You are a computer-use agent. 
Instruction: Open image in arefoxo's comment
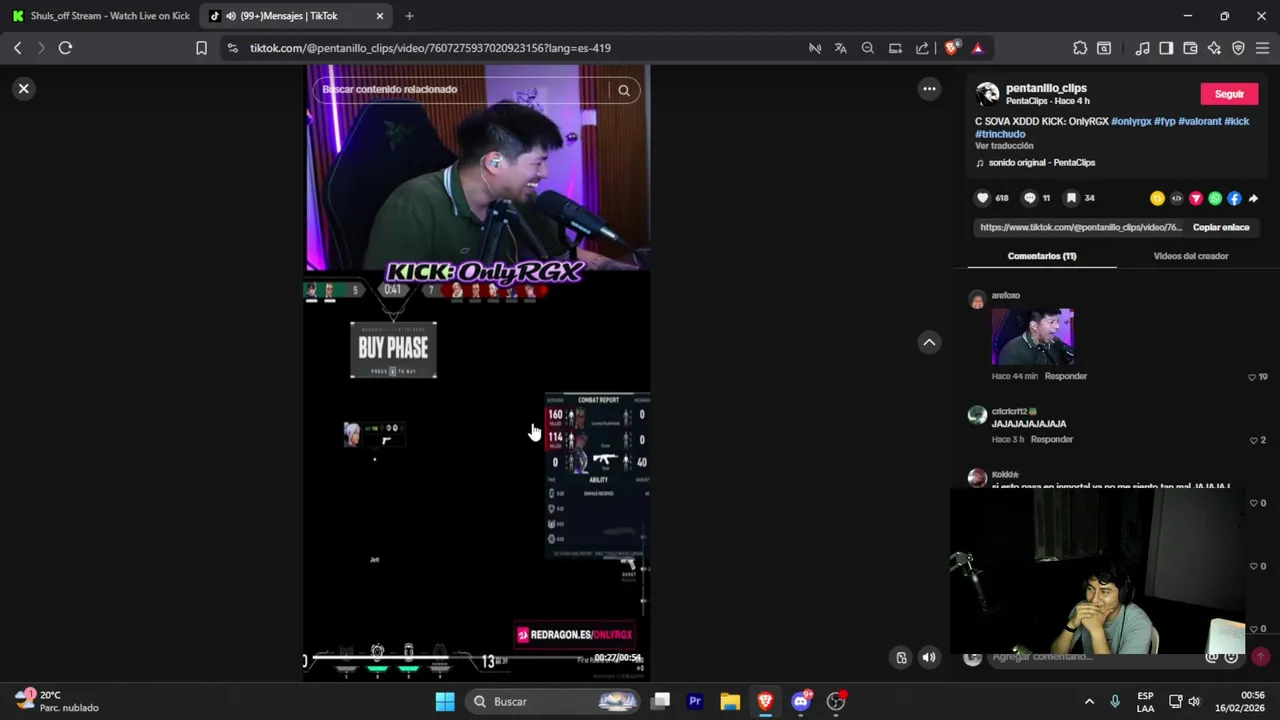point(1033,336)
